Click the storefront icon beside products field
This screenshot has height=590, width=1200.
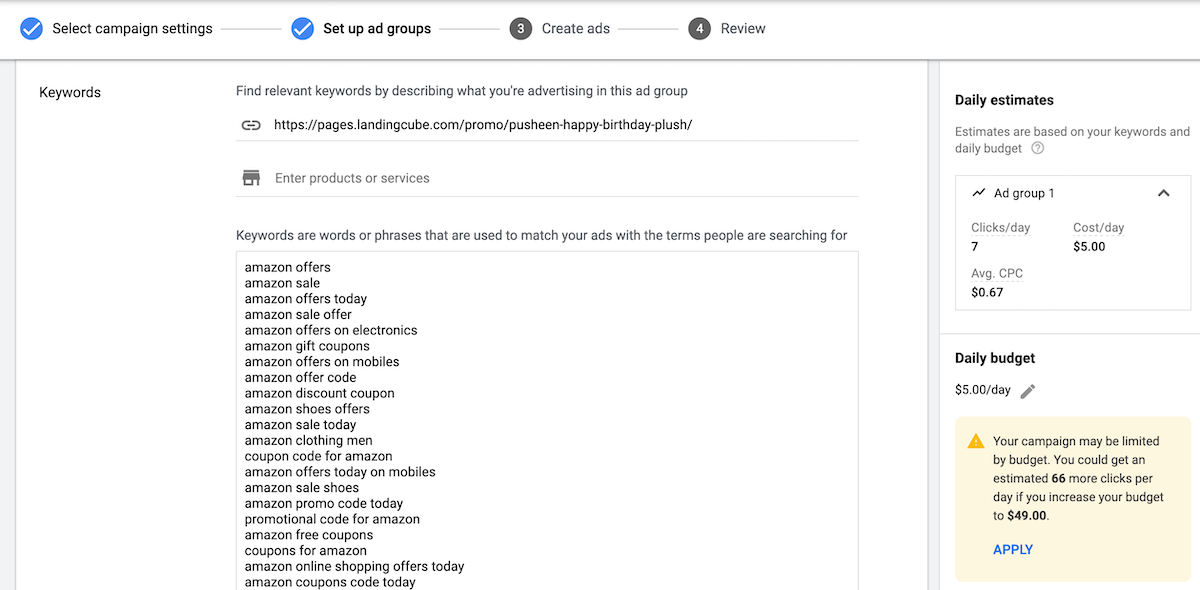pyautogui.click(x=251, y=178)
